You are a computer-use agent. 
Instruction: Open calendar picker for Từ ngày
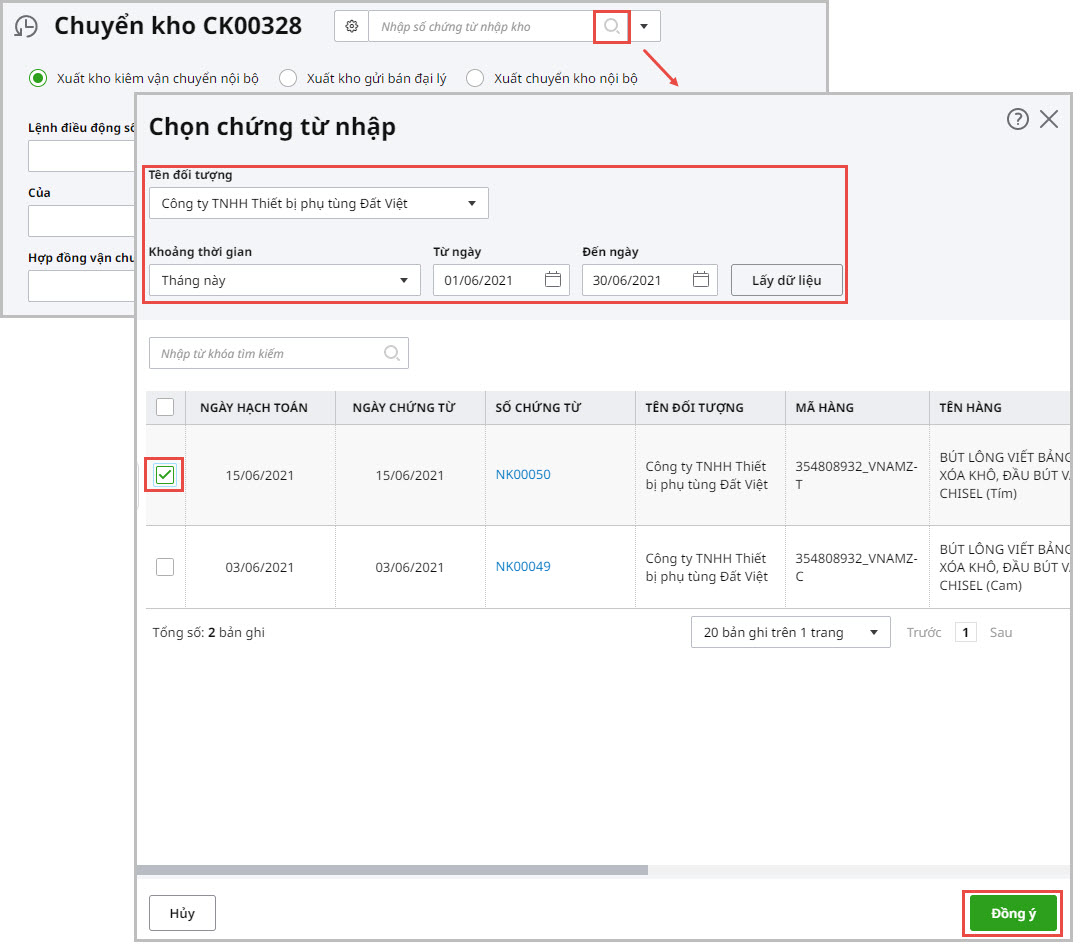coord(553,280)
